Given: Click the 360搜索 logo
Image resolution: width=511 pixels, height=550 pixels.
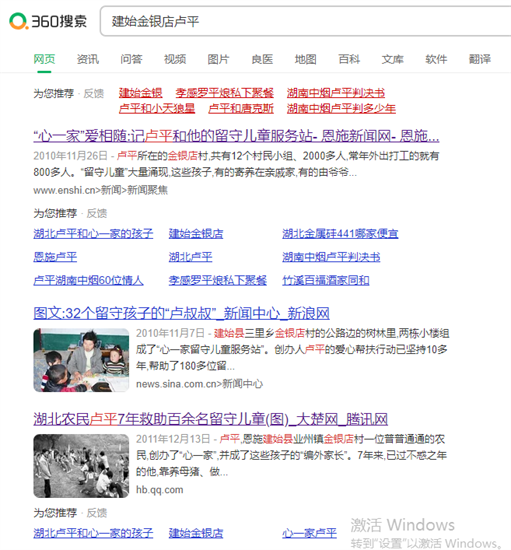Looking at the screenshot, I should tap(48, 21).
